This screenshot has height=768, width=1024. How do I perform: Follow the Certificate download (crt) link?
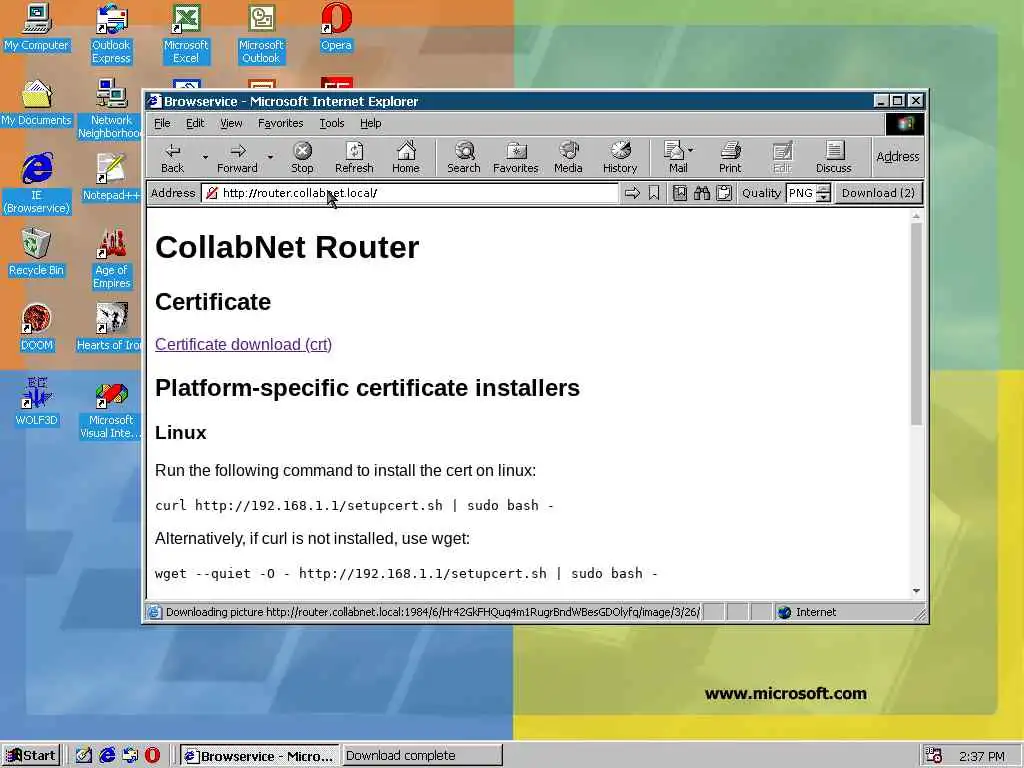coord(244,344)
